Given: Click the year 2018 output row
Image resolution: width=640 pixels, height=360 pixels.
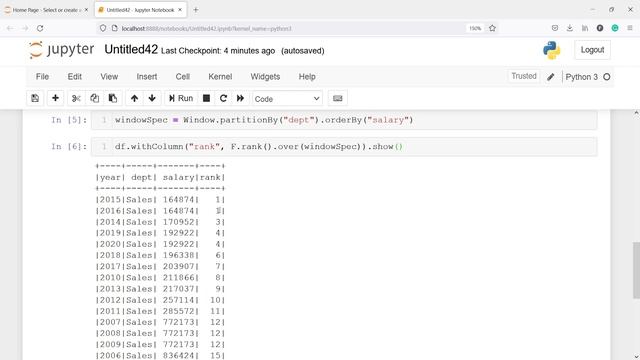Looking at the screenshot, I should click(x=160, y=256).
